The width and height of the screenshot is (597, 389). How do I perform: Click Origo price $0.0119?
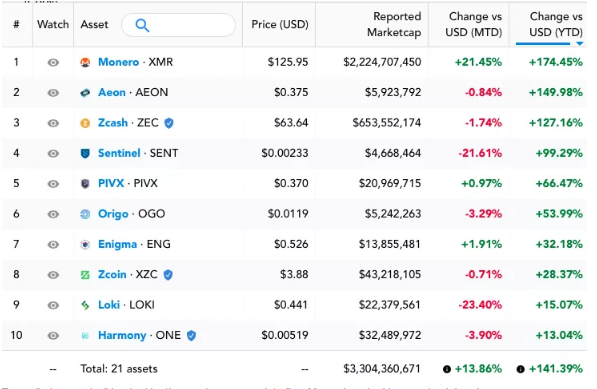point(288,214)
